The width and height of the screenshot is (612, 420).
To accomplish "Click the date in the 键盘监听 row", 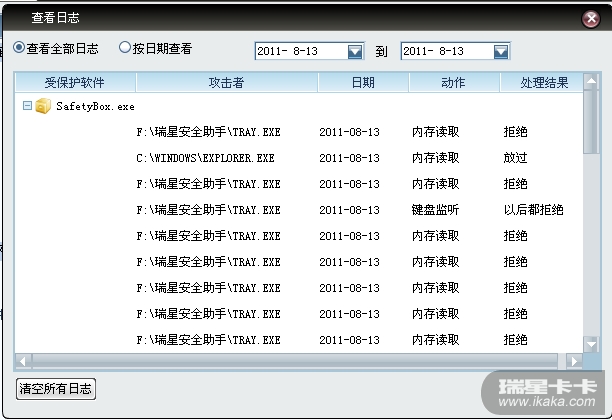I will (349, 210).
